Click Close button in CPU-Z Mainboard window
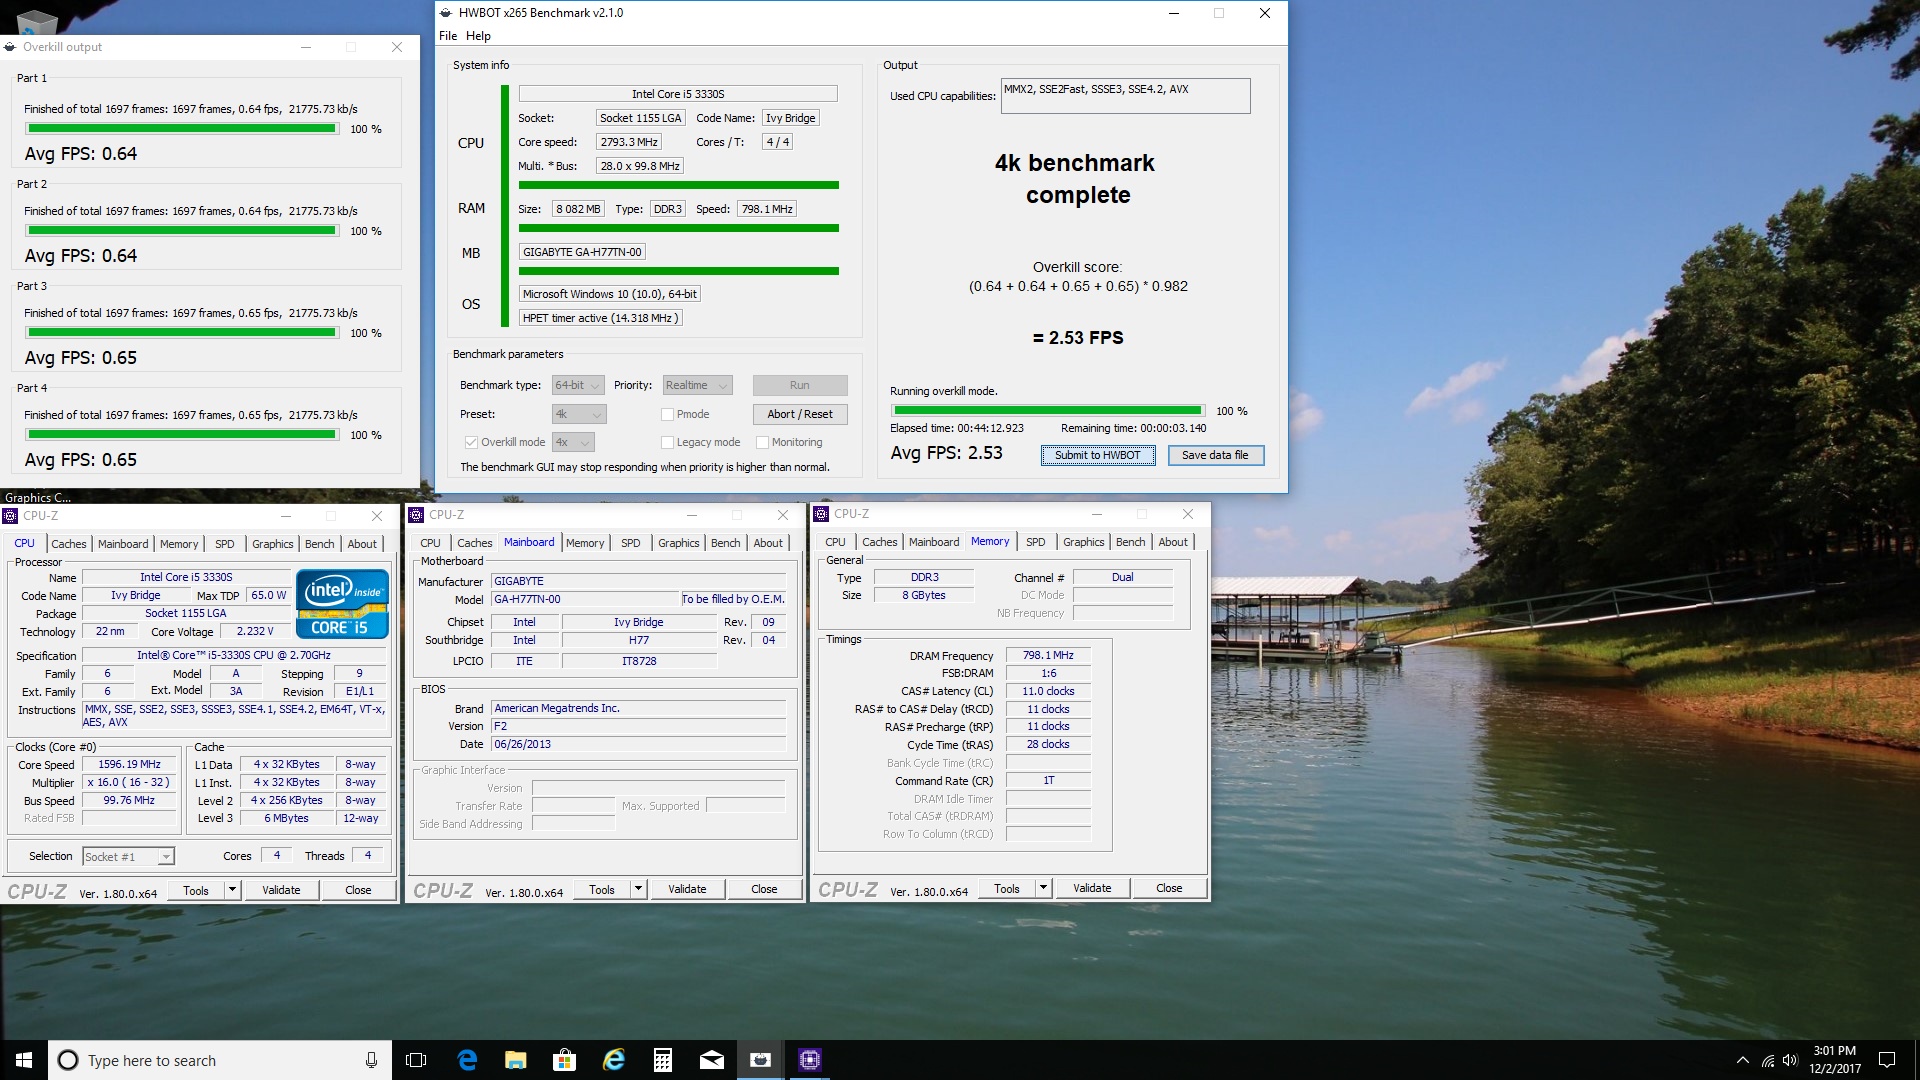 [x=764, y=889]
